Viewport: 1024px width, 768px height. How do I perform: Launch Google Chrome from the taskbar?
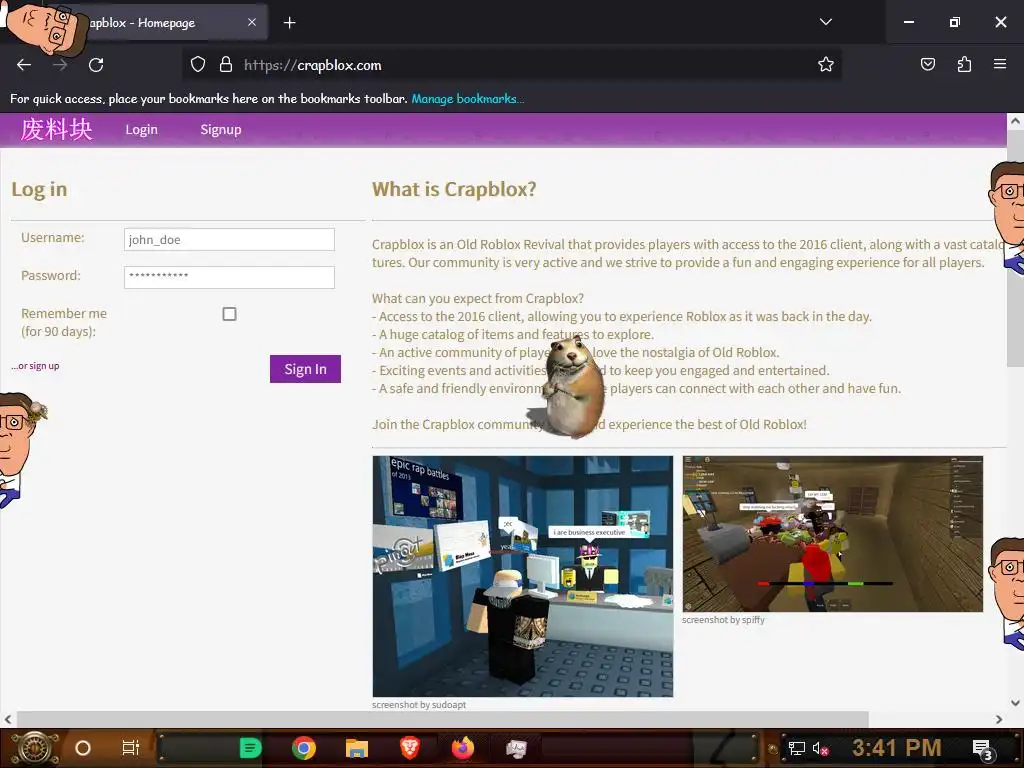(304, 748)
